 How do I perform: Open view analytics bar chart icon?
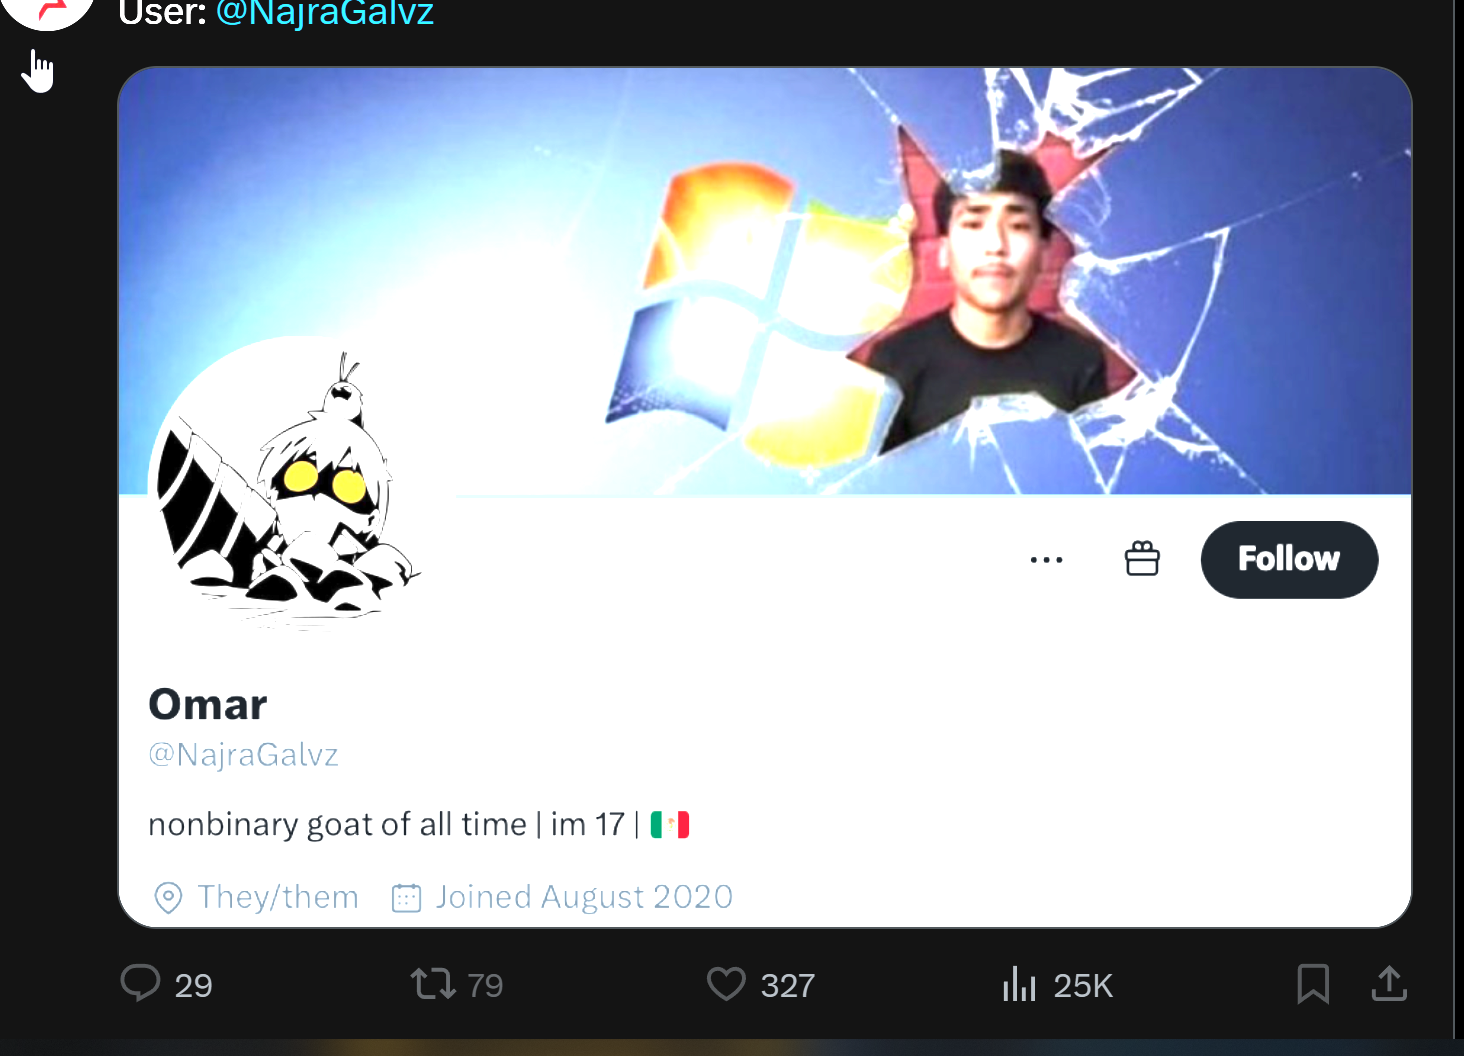point(1019,984)
